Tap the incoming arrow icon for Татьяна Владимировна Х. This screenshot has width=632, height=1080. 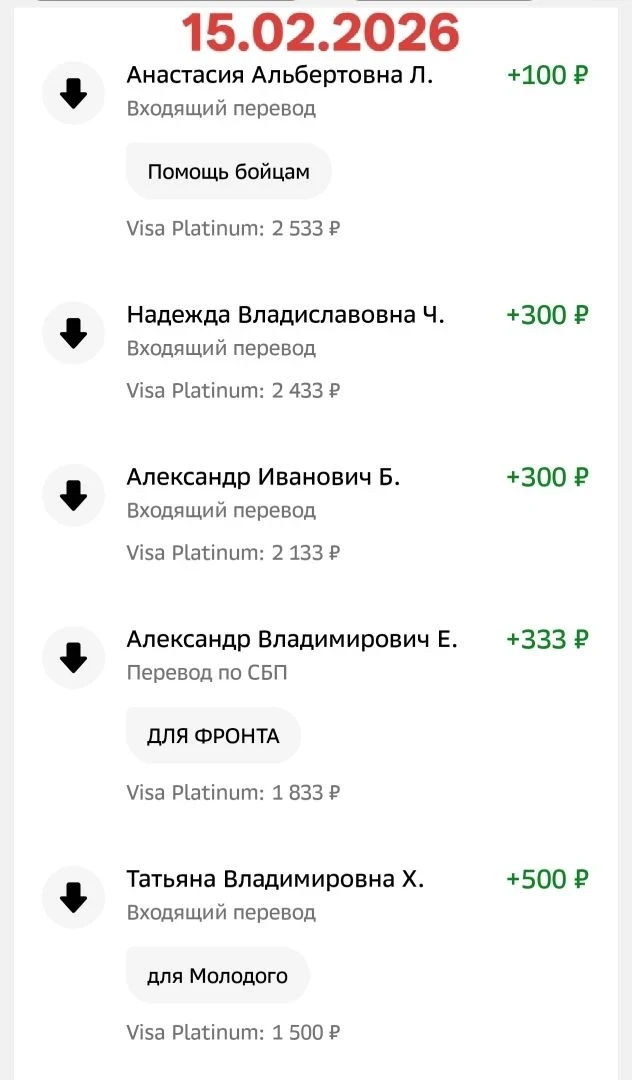pos(73,897)
